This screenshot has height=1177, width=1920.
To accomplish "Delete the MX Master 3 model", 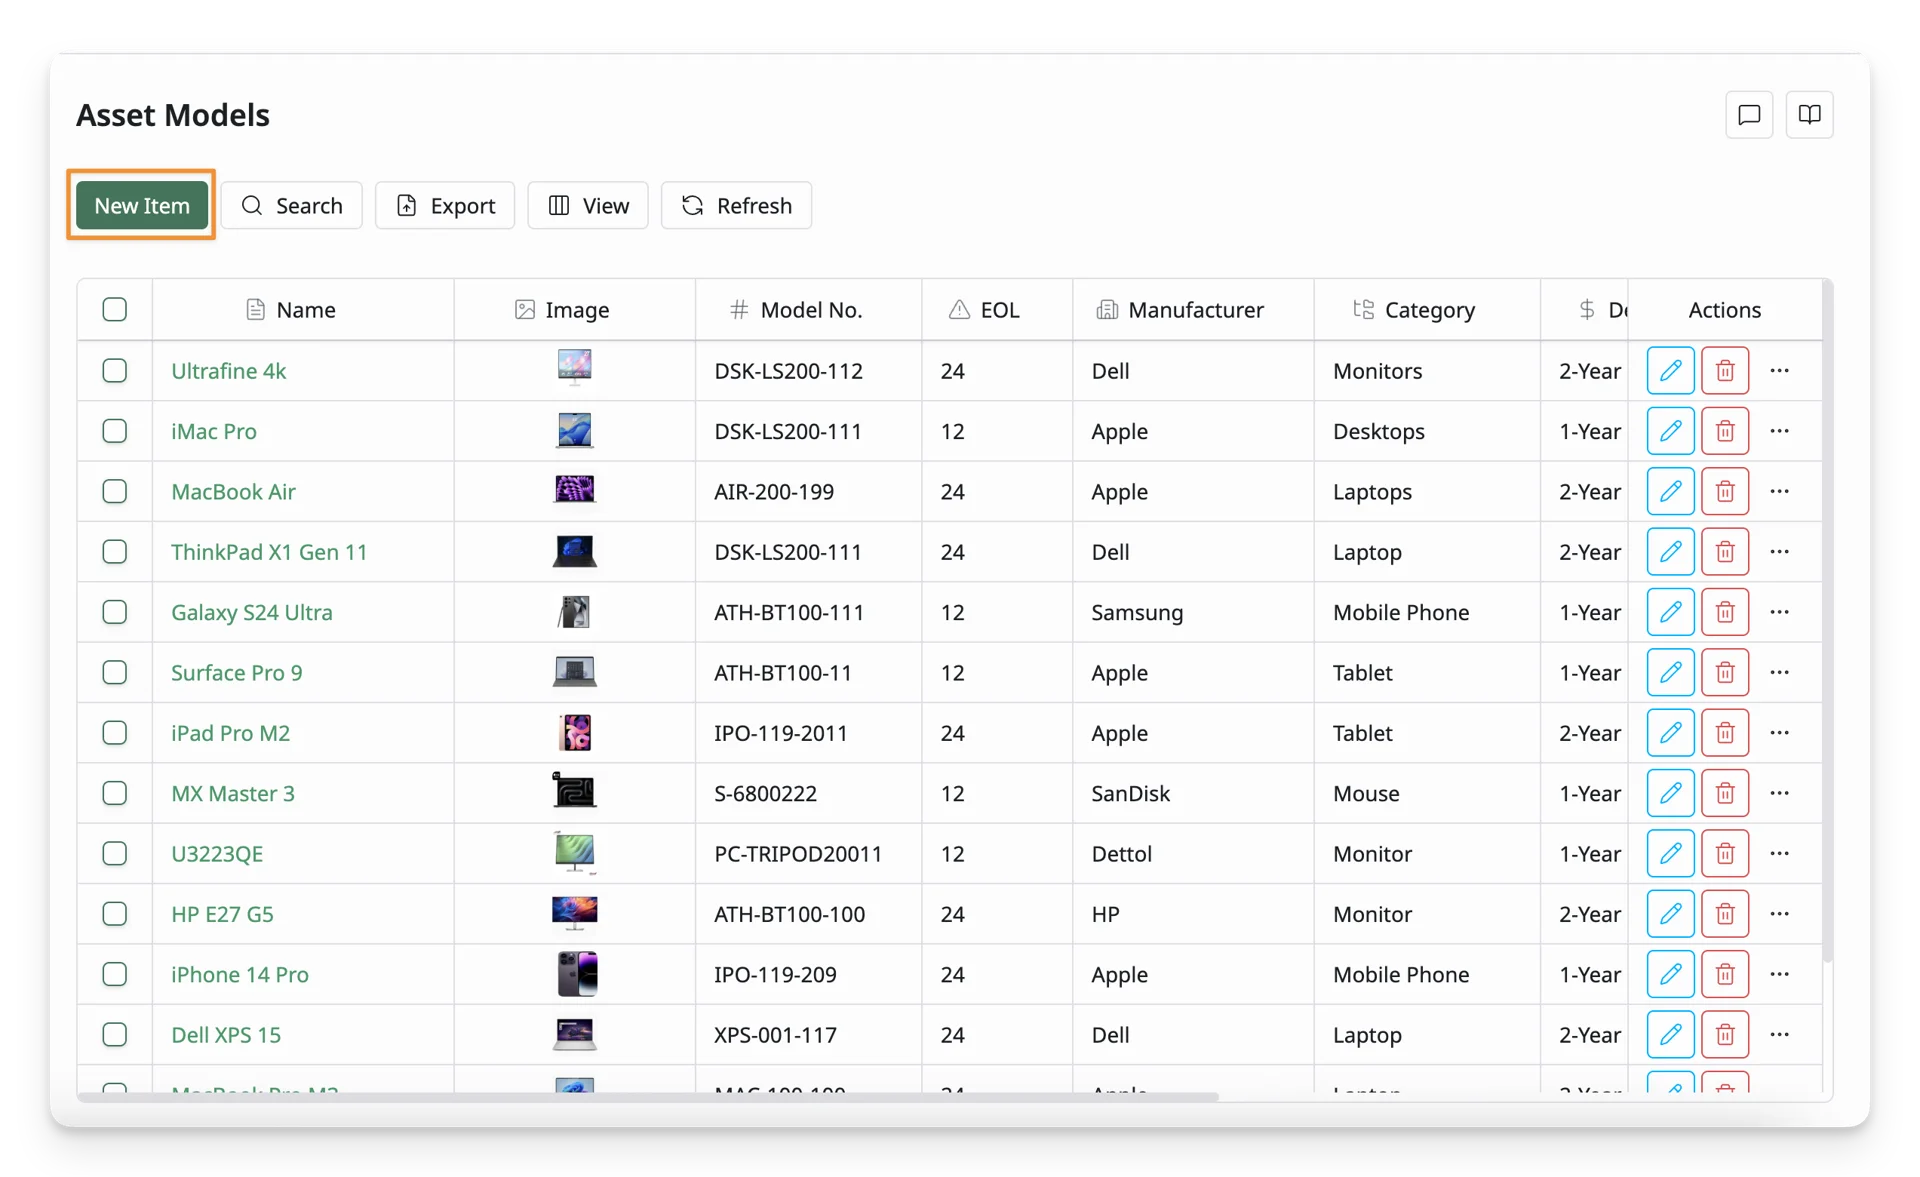I will click(x=1725, y=793).
